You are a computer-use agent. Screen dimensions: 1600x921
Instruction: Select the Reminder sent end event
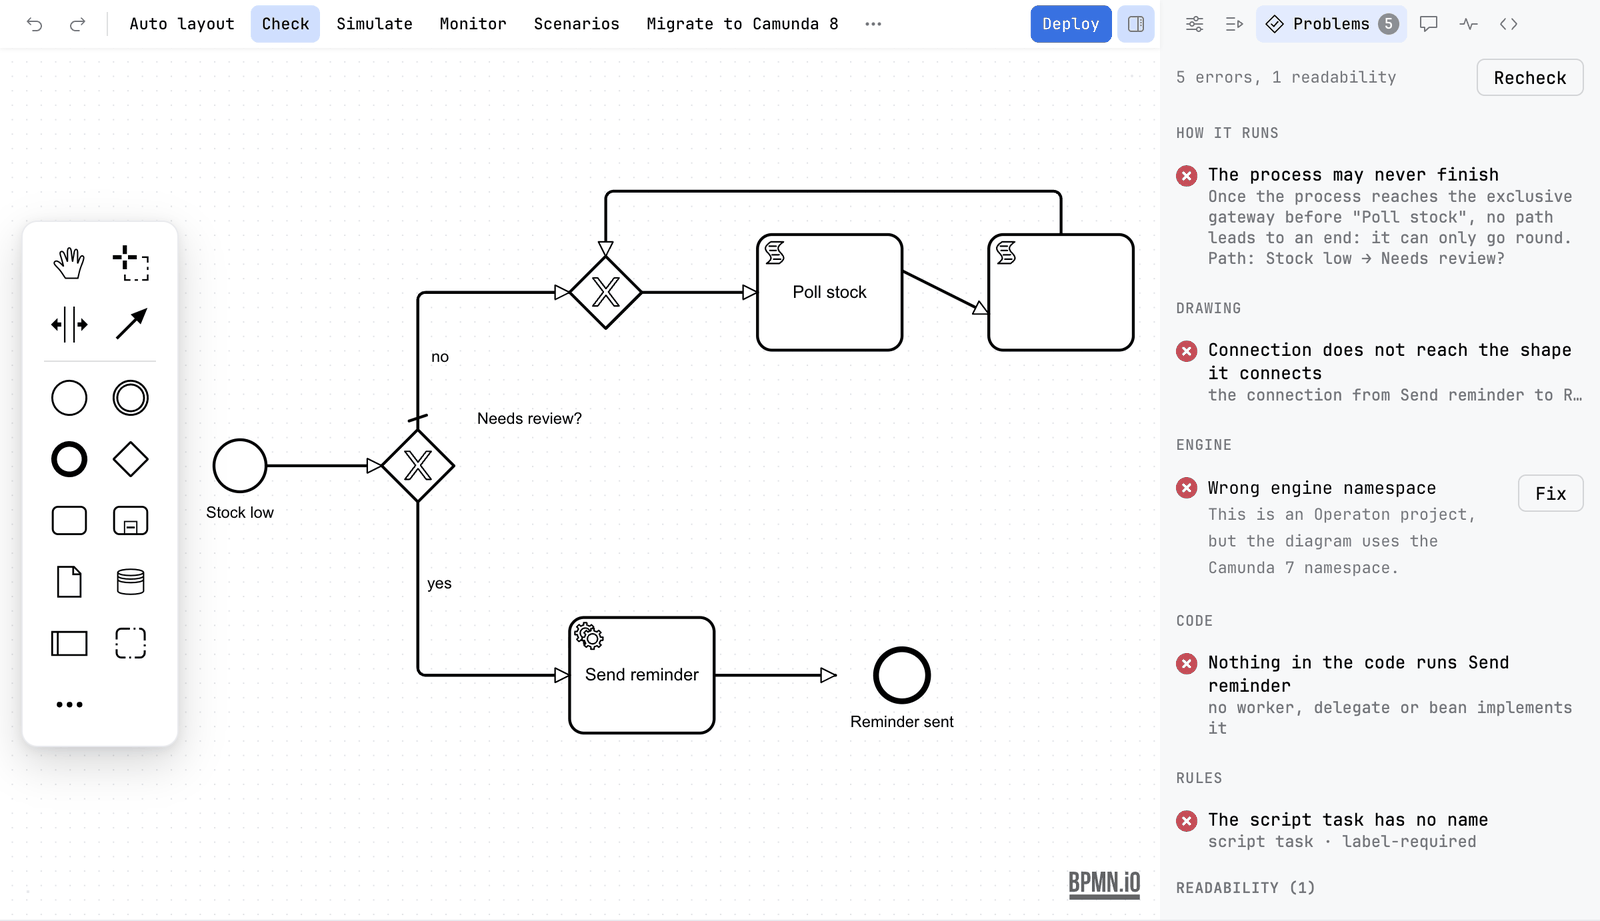902,676
